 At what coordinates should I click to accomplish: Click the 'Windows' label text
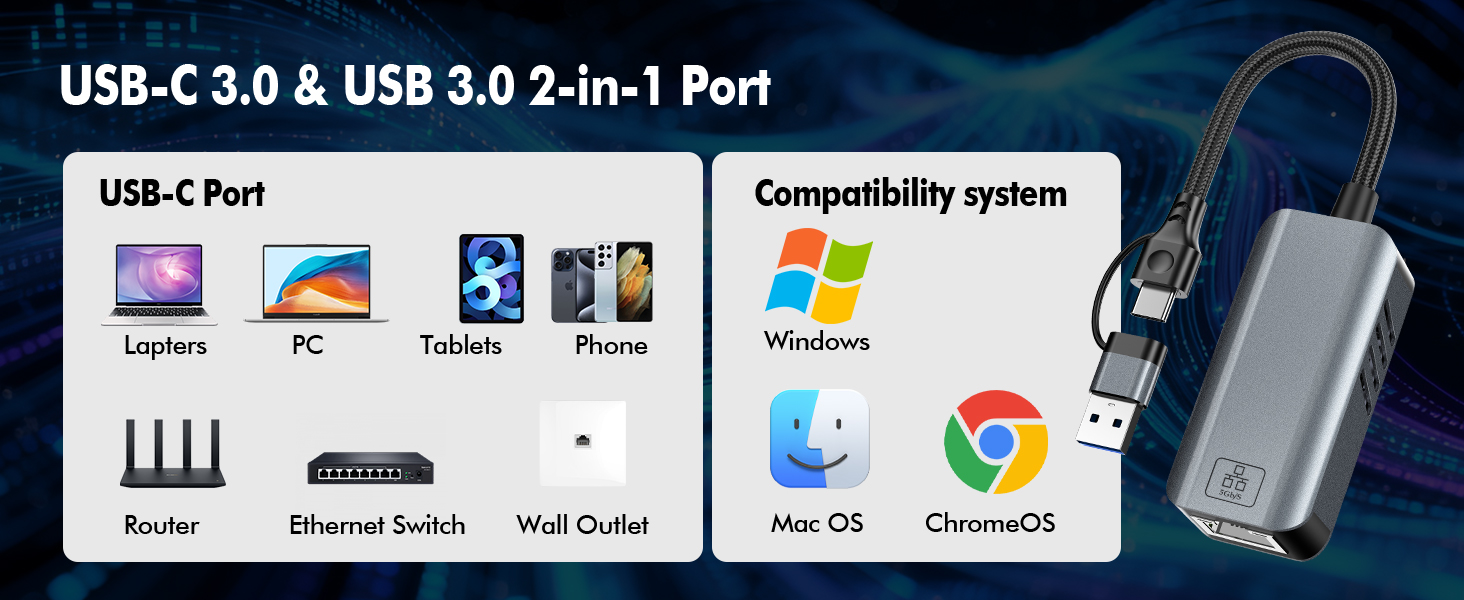817,342
